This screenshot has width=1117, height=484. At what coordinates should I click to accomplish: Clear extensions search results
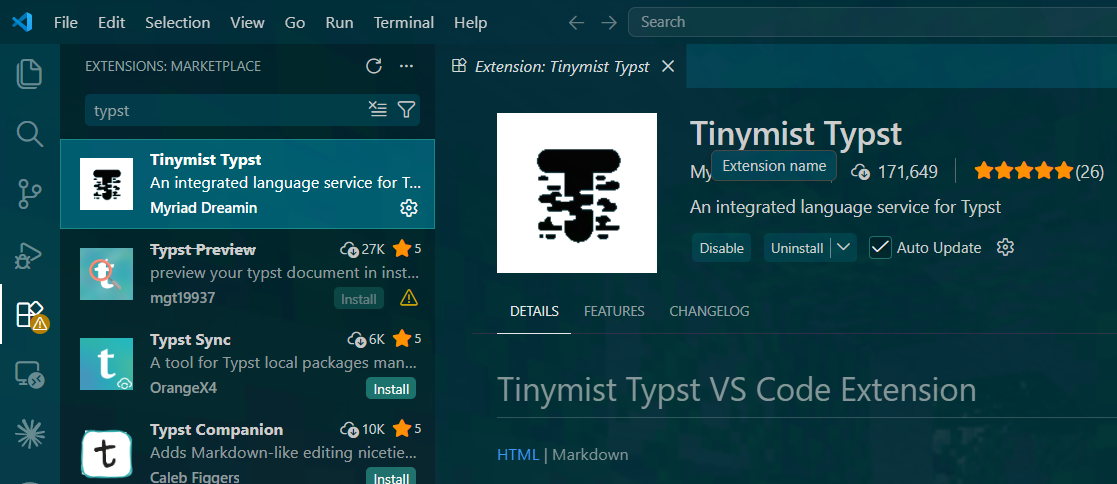pyautogui.click(x=378, y=110)
